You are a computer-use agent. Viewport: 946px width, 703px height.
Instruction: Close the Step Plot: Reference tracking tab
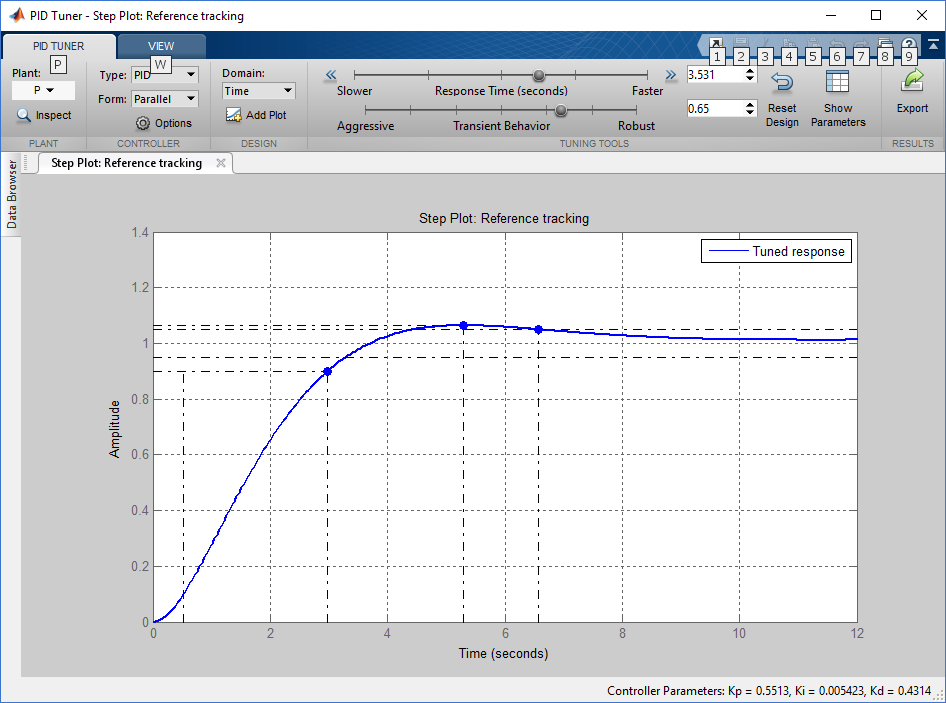click(221, 163)
